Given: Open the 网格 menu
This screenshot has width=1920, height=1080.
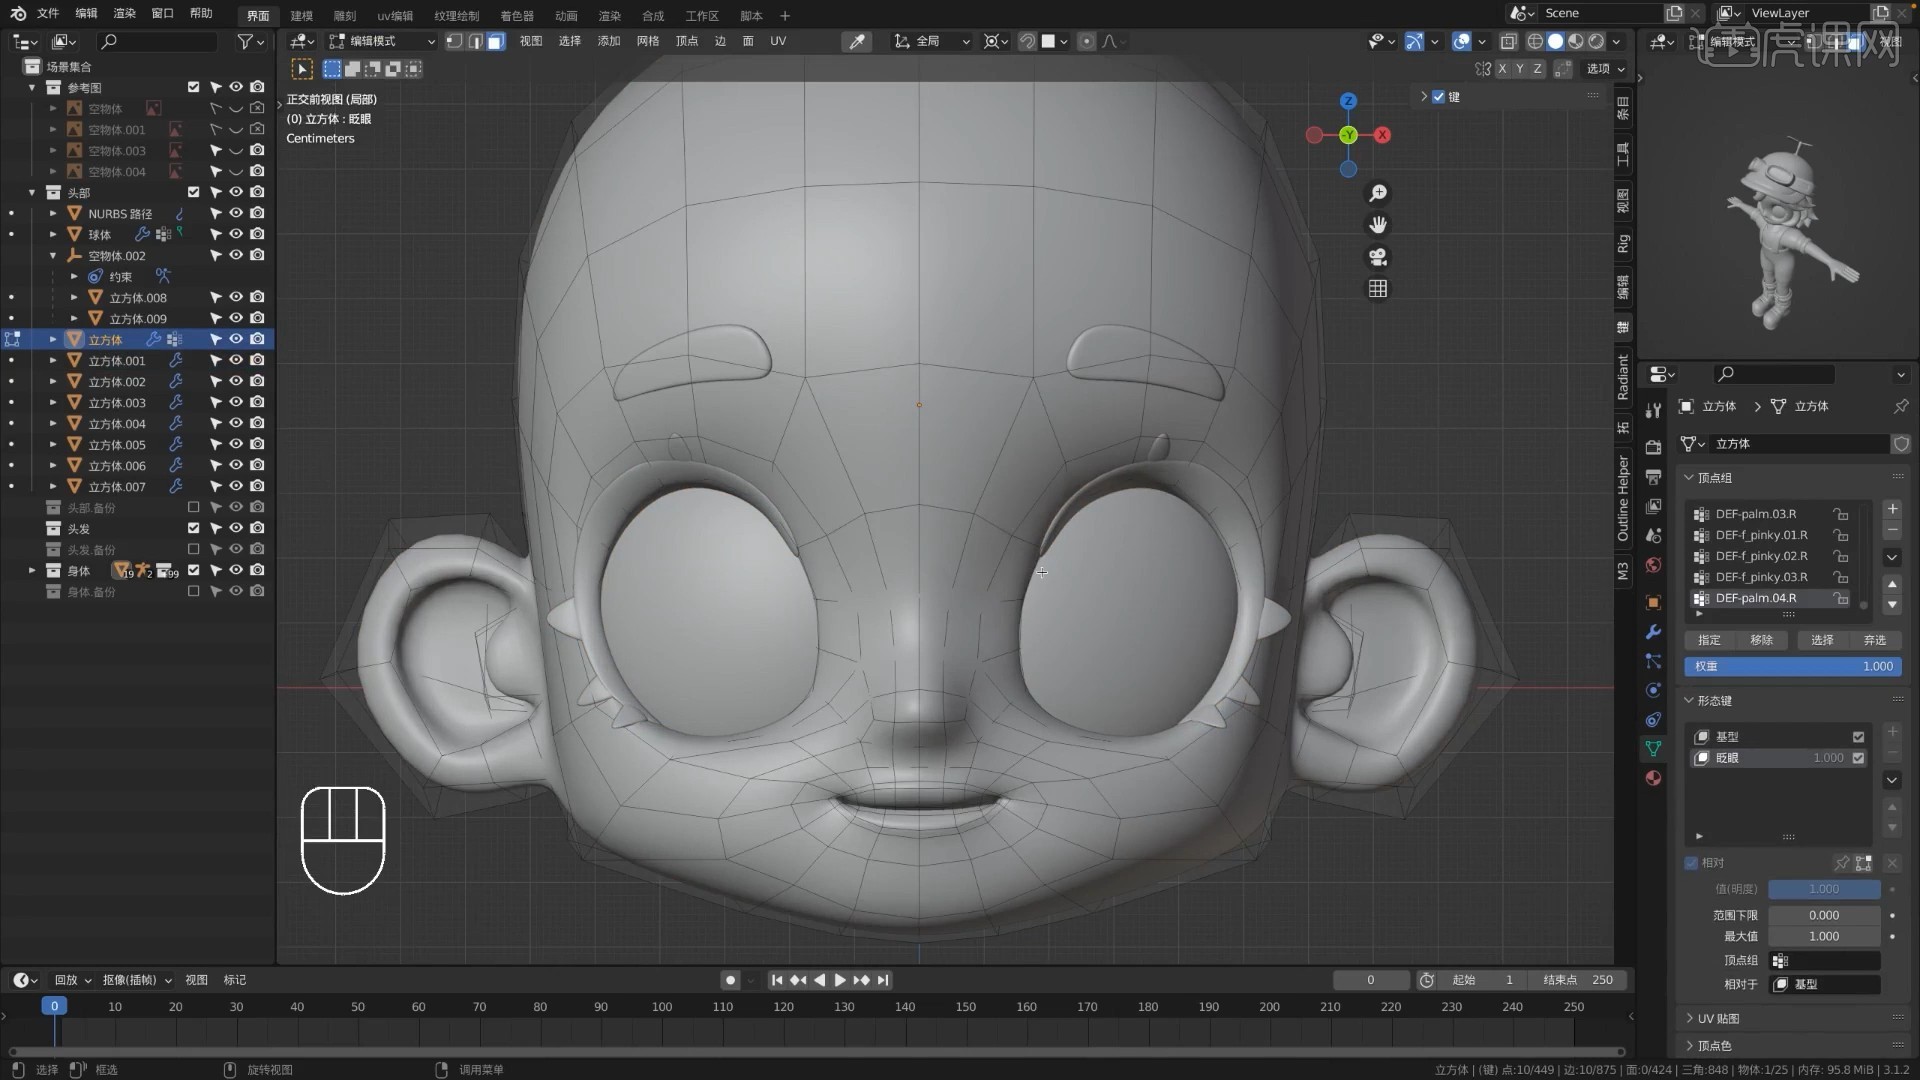Looking at the screenshot, I should [648, 41].
